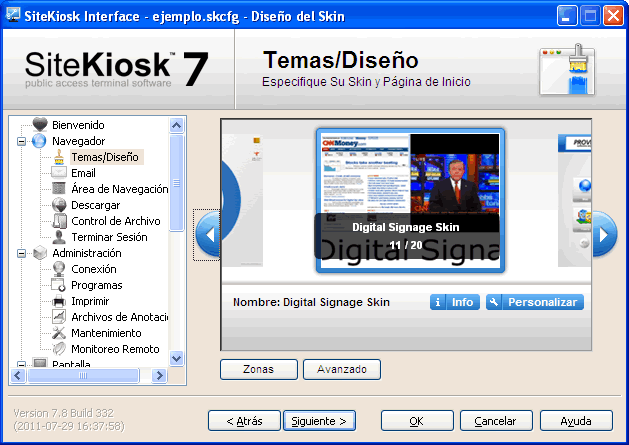The image size is (629, 445).
Task: Click the Conexión icon in tree
Action: [x=59, y=269]
